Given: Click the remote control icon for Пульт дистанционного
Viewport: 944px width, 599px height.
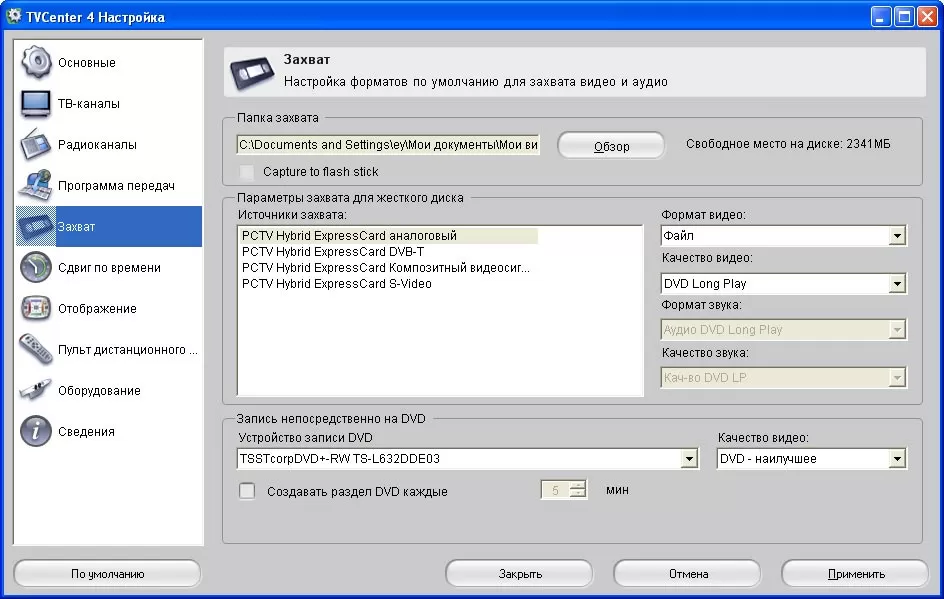Looking at the screenshot, I should [36, 349].
